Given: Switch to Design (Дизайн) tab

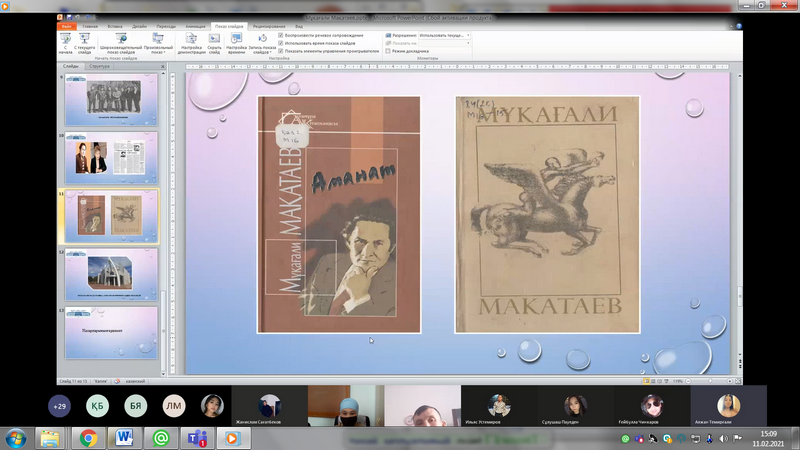Looking at the screenshot, I should pyautogui.click(x=139, y=26).
